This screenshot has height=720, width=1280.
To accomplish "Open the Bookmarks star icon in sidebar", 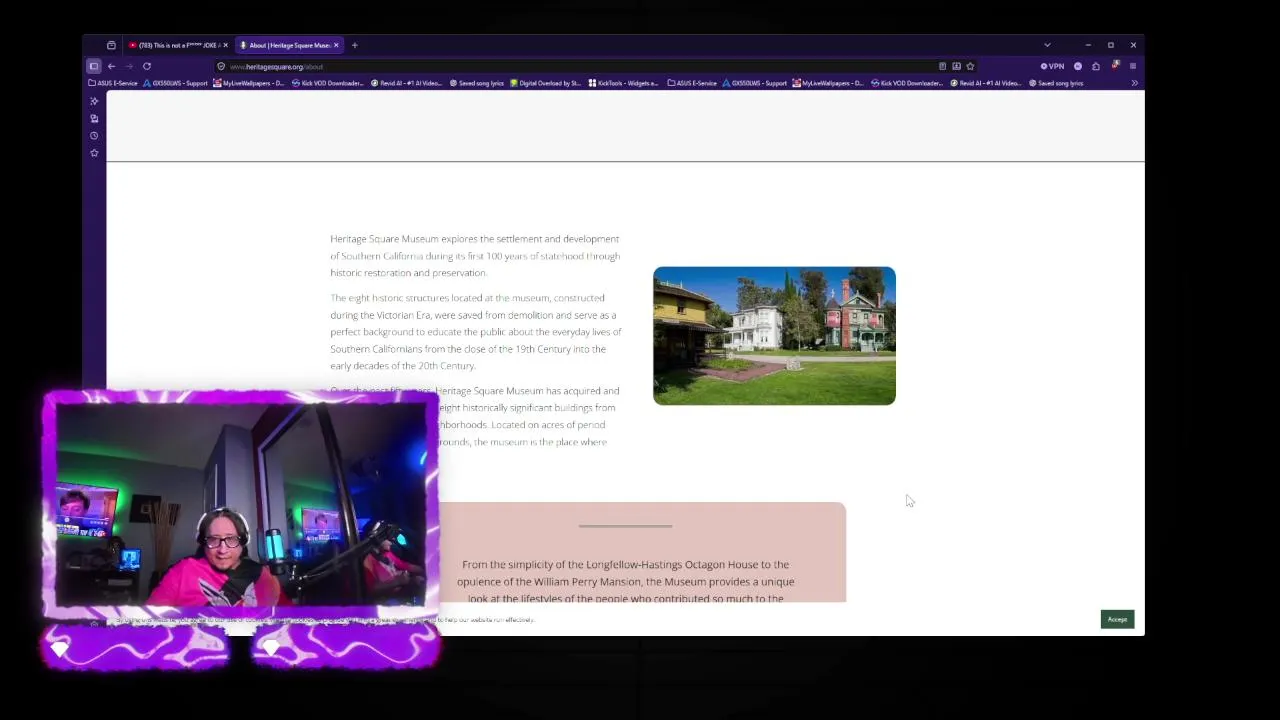I will click(x=94, y=153).
